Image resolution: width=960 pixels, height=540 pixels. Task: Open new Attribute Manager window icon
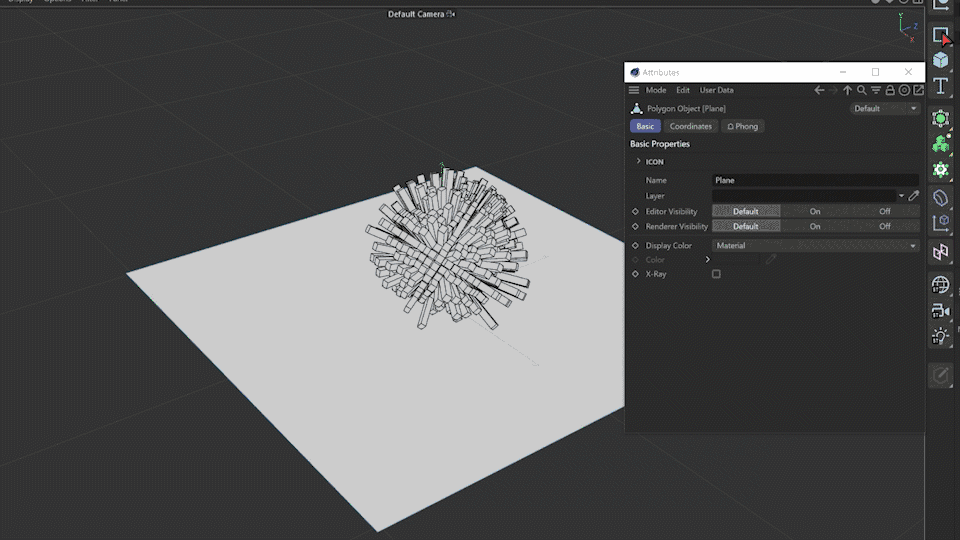tap(918, 90)
